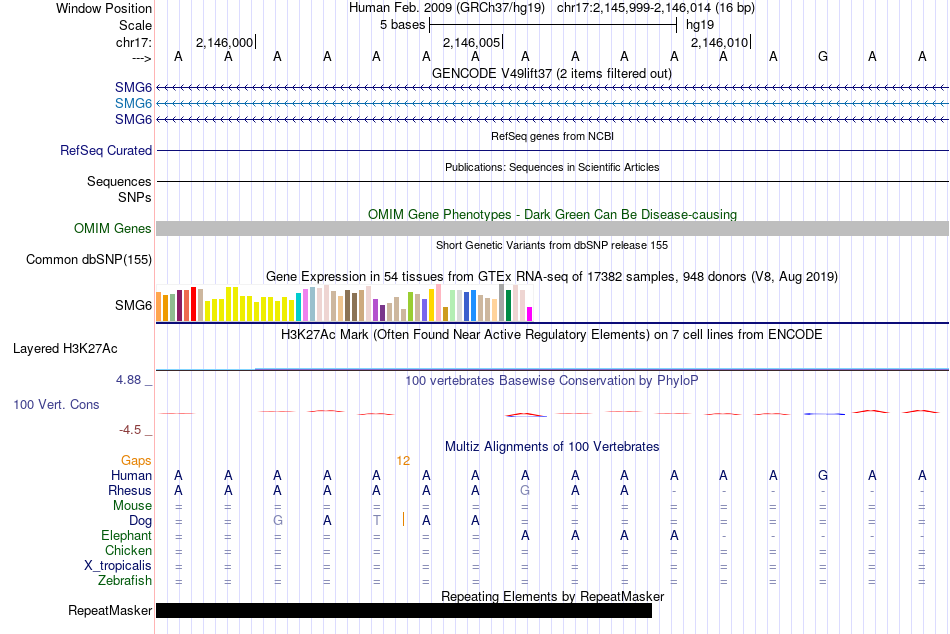Click the Scale label on the left
This screenshot has height=634, width=950.
(x=135, y=25)
